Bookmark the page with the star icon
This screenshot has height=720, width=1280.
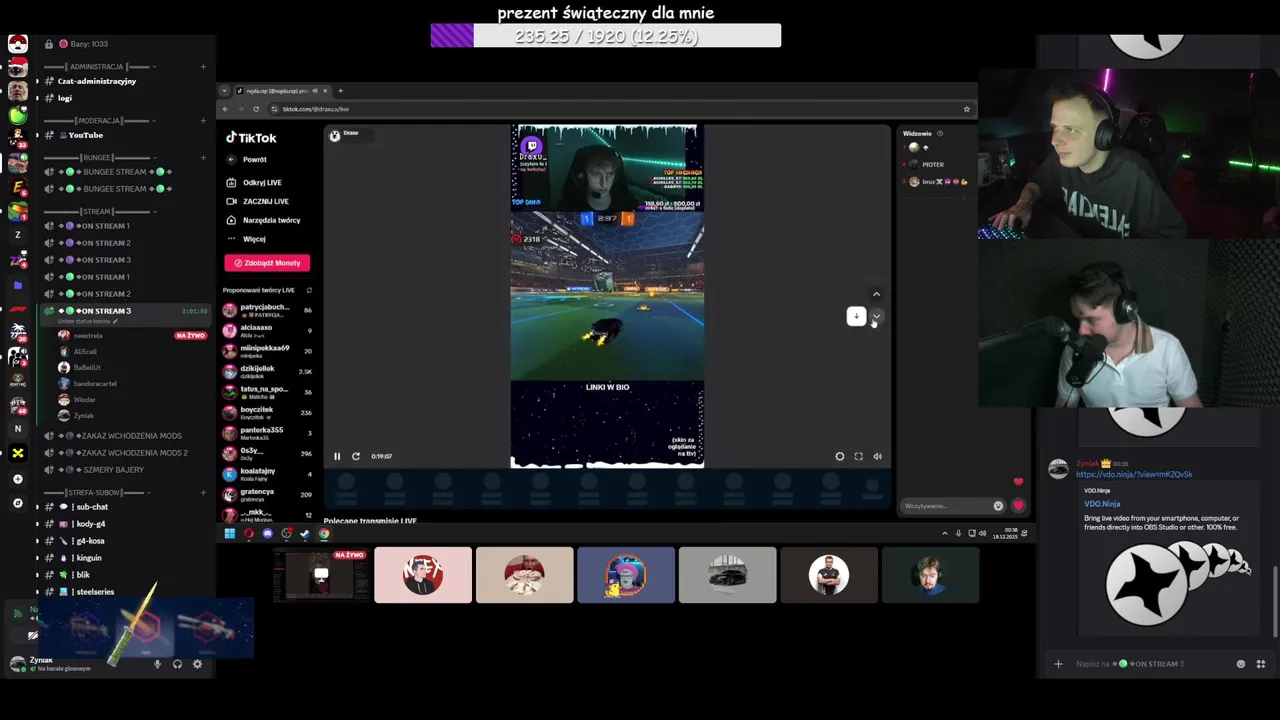point(966,109)
